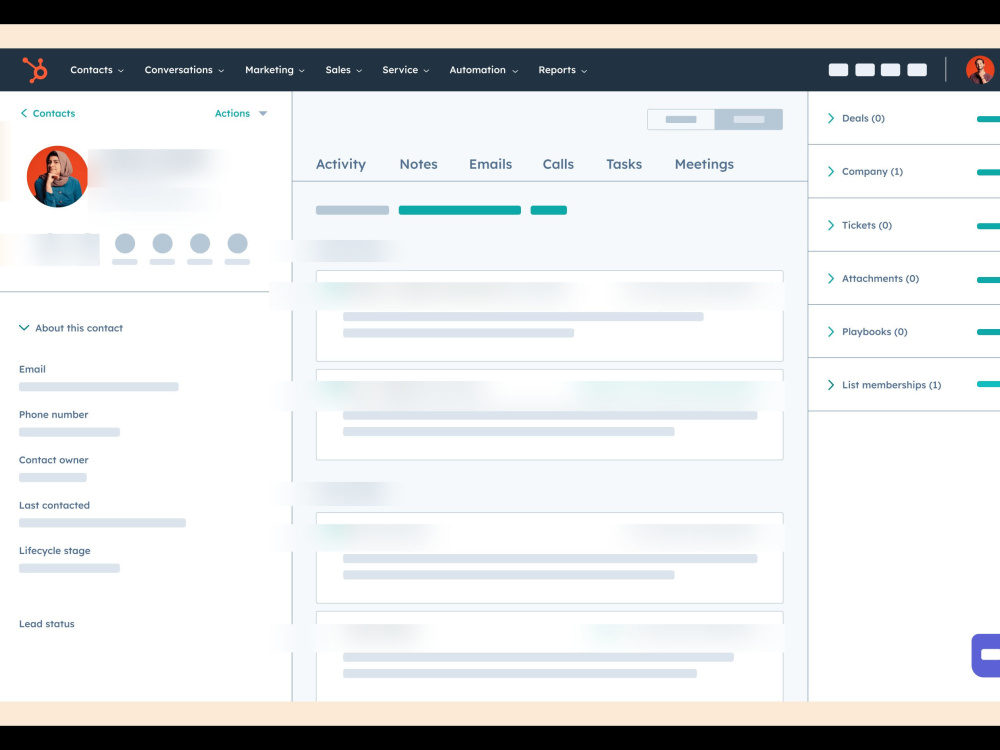
Task: Expand the Company (1) section
Action: pyautogui.click(x=865, y=172)
